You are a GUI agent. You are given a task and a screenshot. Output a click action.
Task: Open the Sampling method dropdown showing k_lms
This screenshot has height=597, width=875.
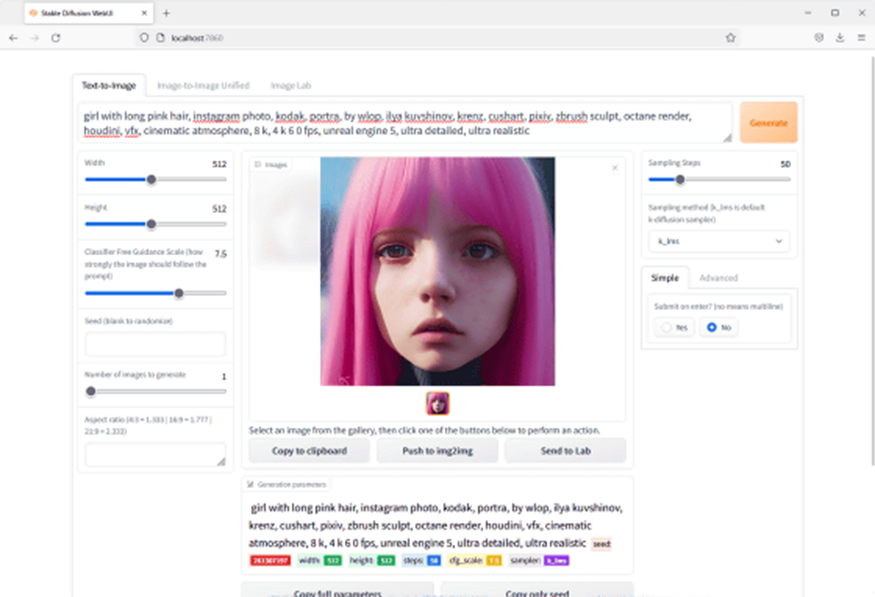(719, 241)
